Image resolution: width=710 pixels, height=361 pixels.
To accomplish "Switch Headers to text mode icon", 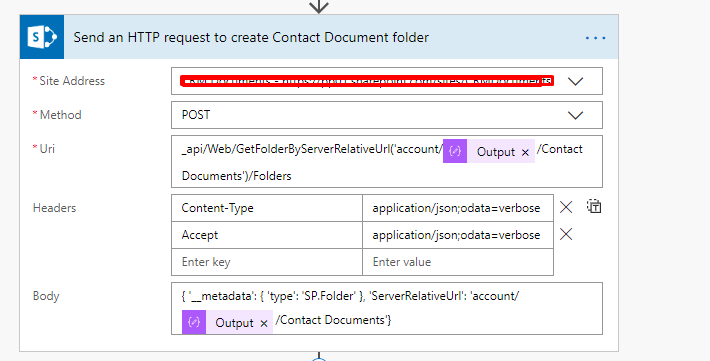I will [x=594, y=206].
